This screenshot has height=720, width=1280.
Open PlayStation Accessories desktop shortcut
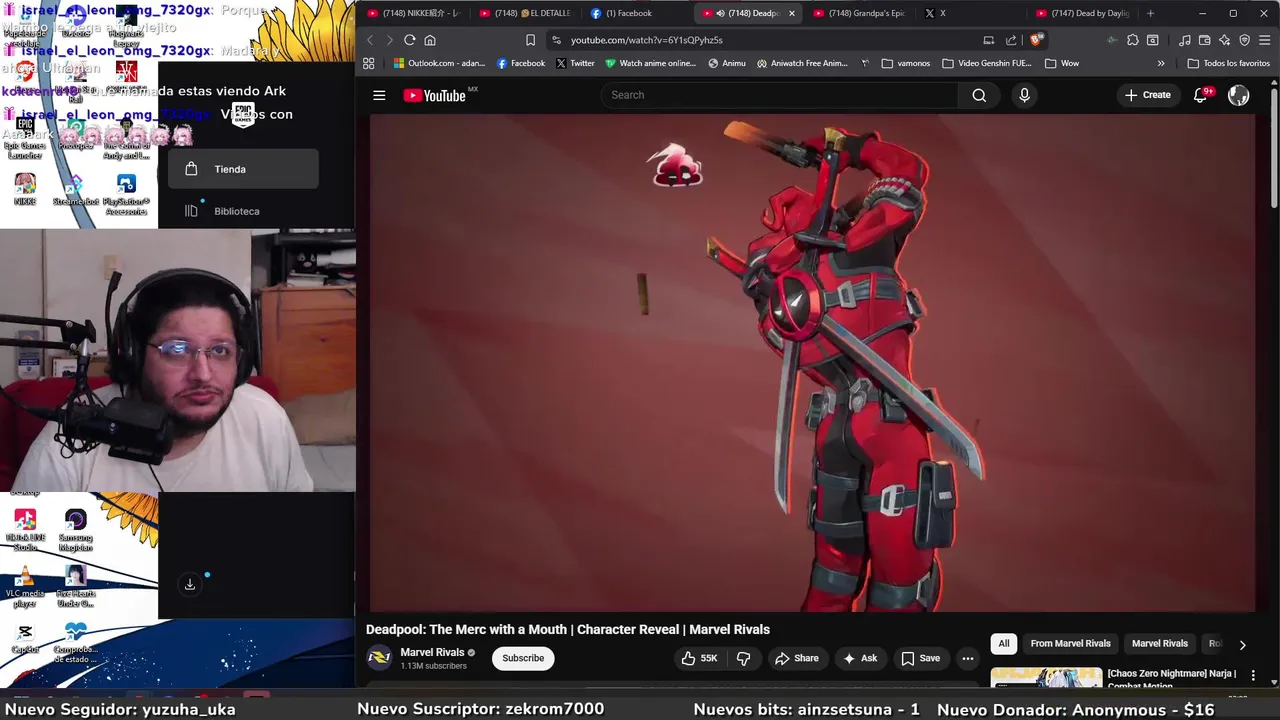(x=126, y=194)
